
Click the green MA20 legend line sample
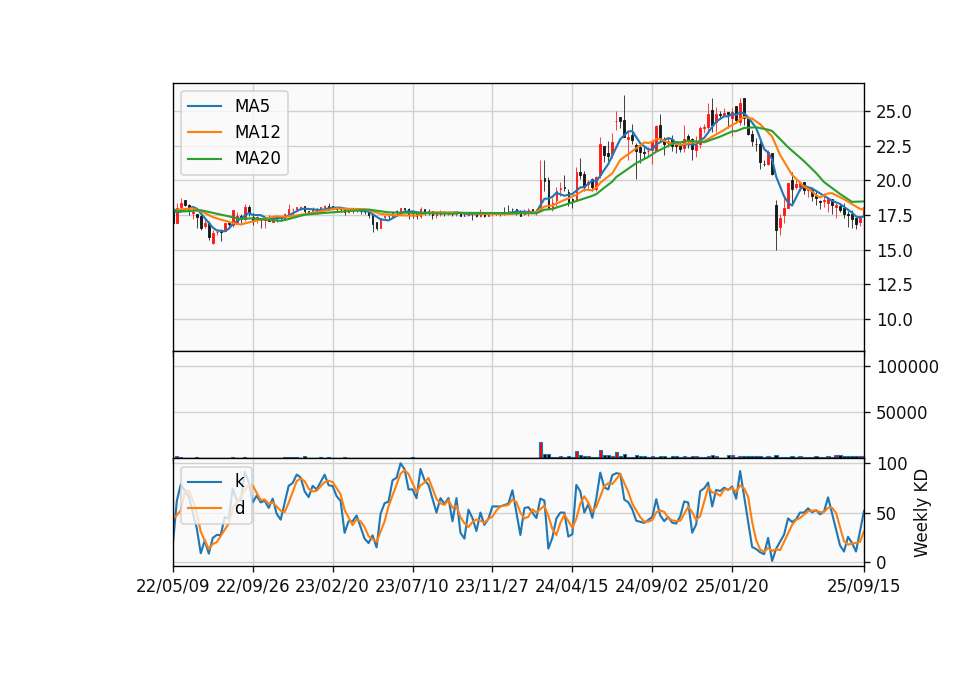[x=204, y=159]
